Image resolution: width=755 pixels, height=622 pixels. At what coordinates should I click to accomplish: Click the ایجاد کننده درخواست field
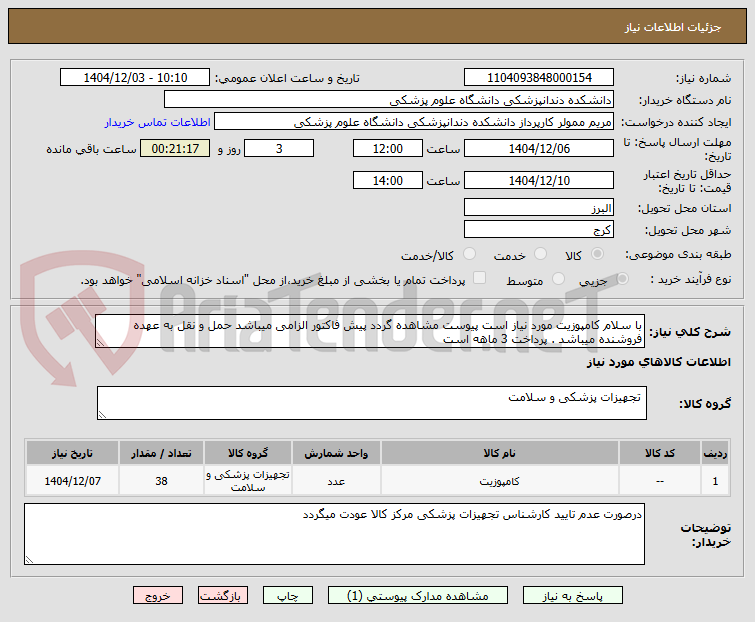pos(414,121)
